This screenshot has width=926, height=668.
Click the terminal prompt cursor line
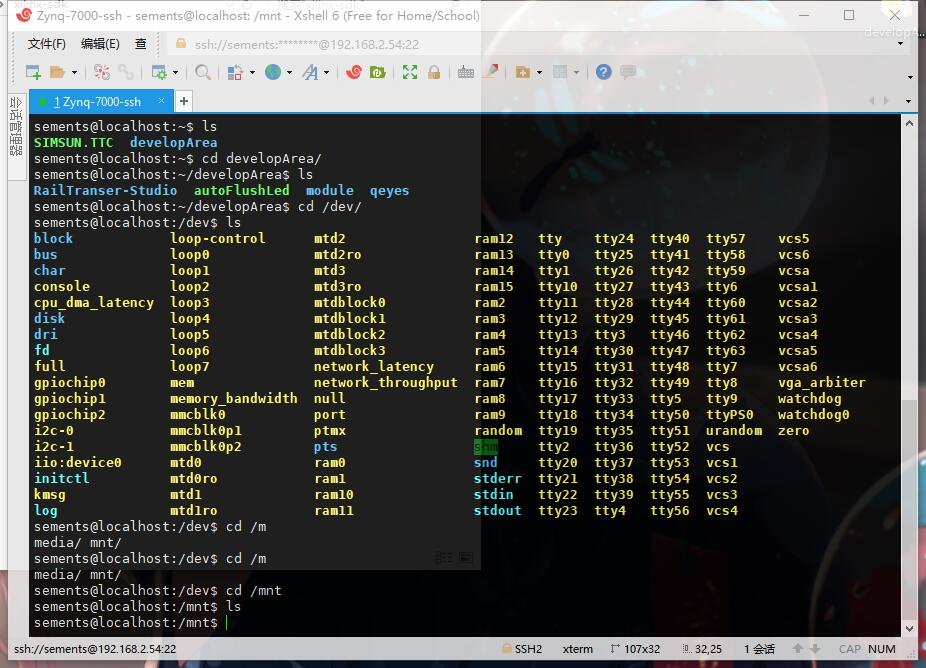click(131, 623)
